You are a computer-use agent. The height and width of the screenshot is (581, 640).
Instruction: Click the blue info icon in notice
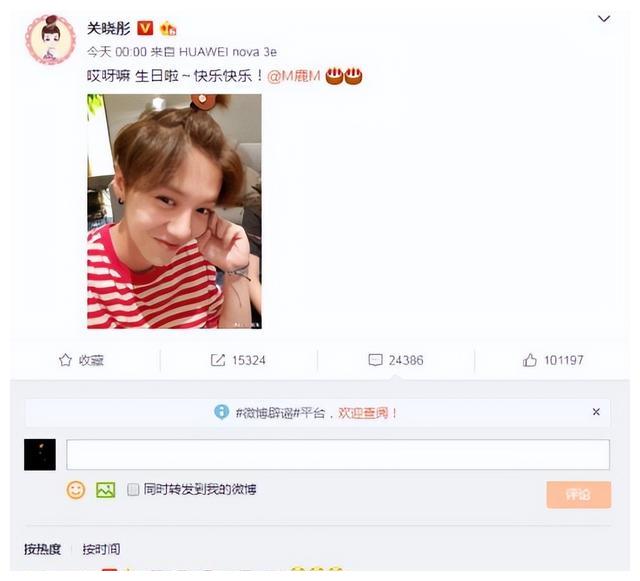point(221,412)
